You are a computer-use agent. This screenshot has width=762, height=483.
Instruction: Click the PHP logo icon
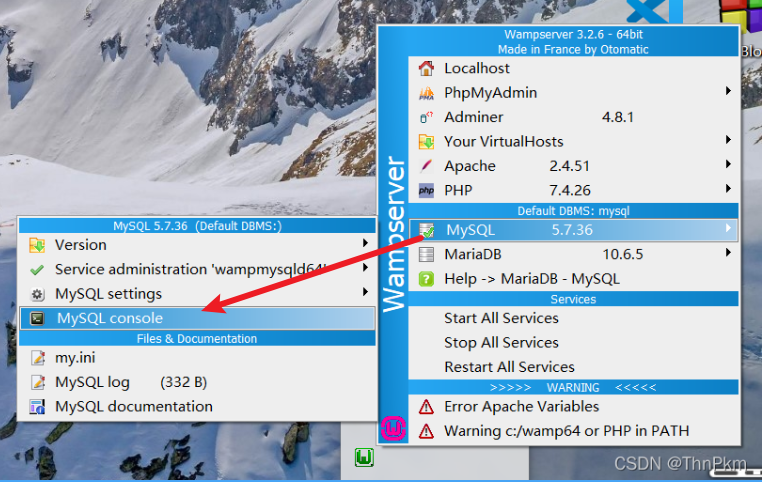pyautogui.click(x=426, y=190)
